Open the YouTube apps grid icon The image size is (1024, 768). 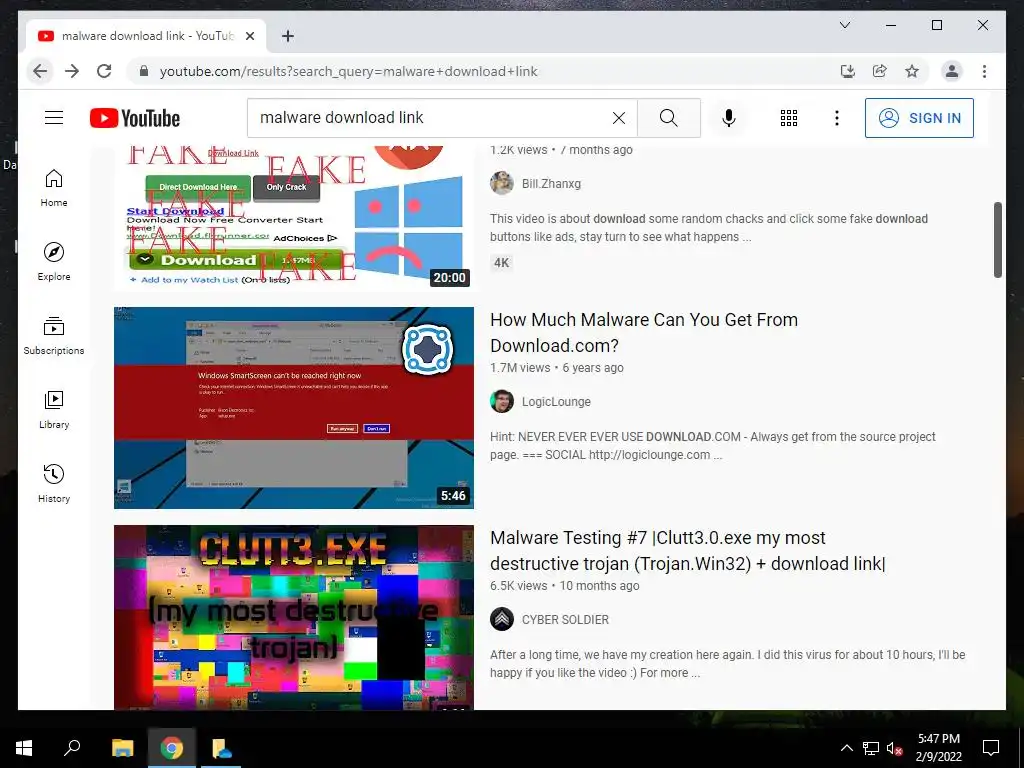pos(789,118)
